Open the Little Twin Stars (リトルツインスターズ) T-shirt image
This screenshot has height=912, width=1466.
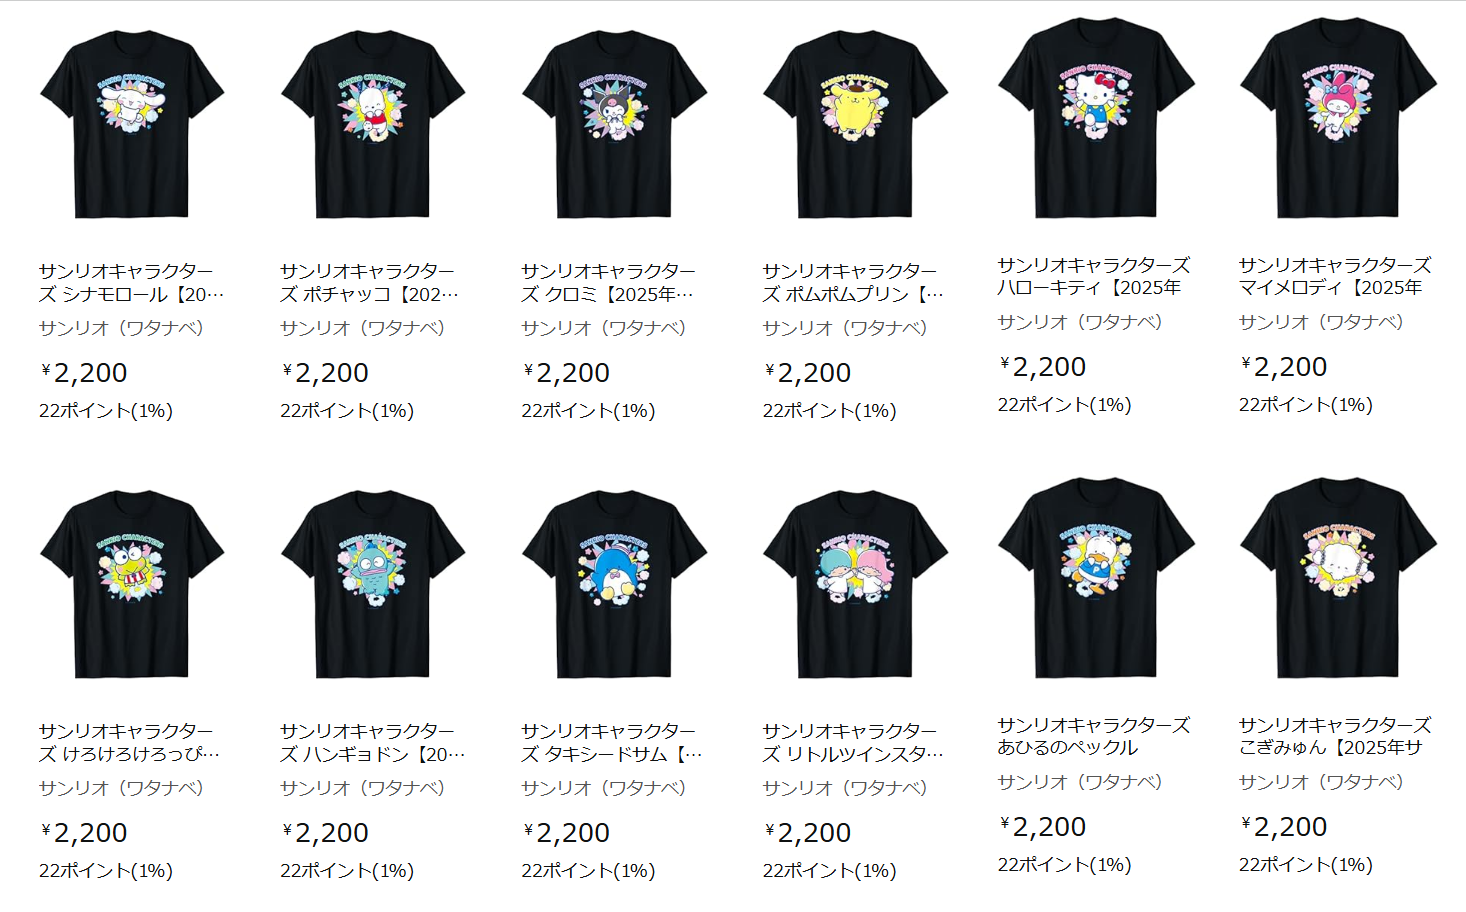tap(855, 584)
